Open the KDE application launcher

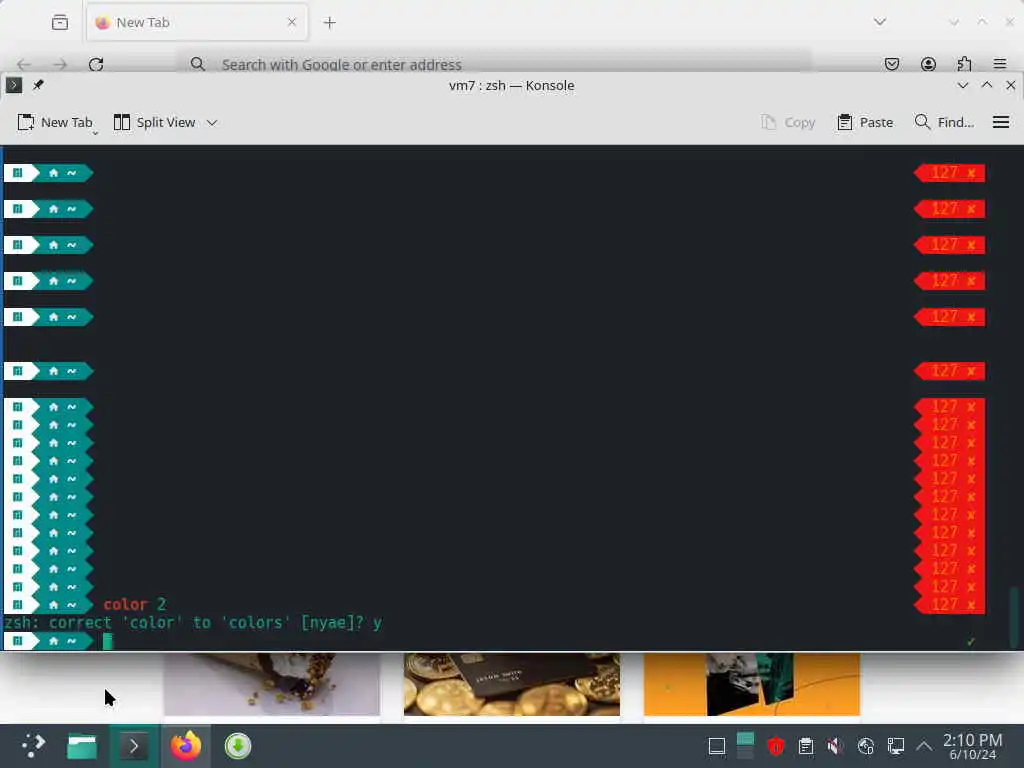[33, 746]
